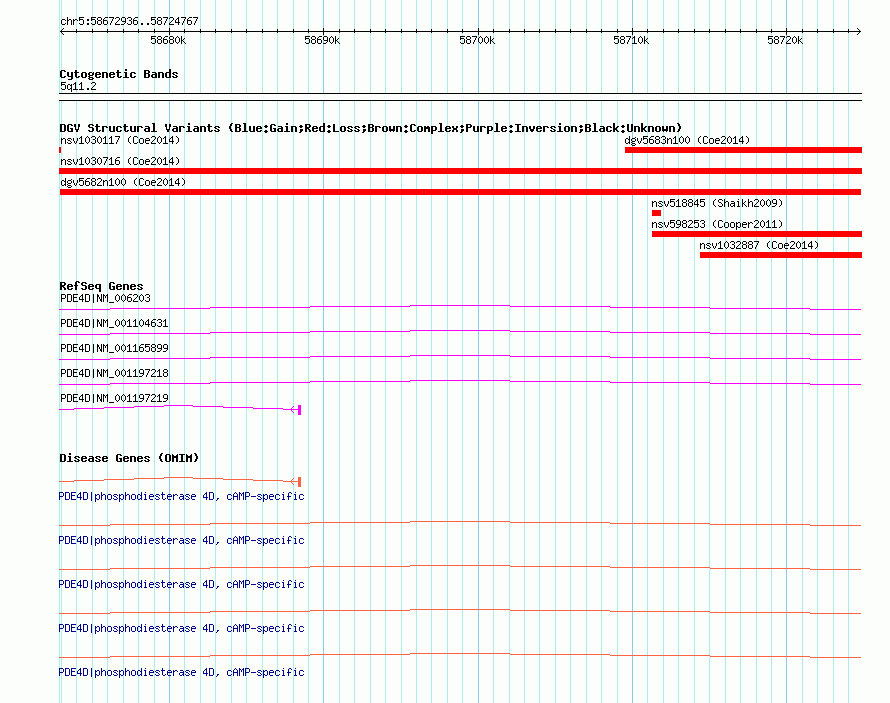The height and width of the screenshot is (703, 890).
Task: Click the orange exon end marker in Disease Genes
Action: tap(299, 482)
